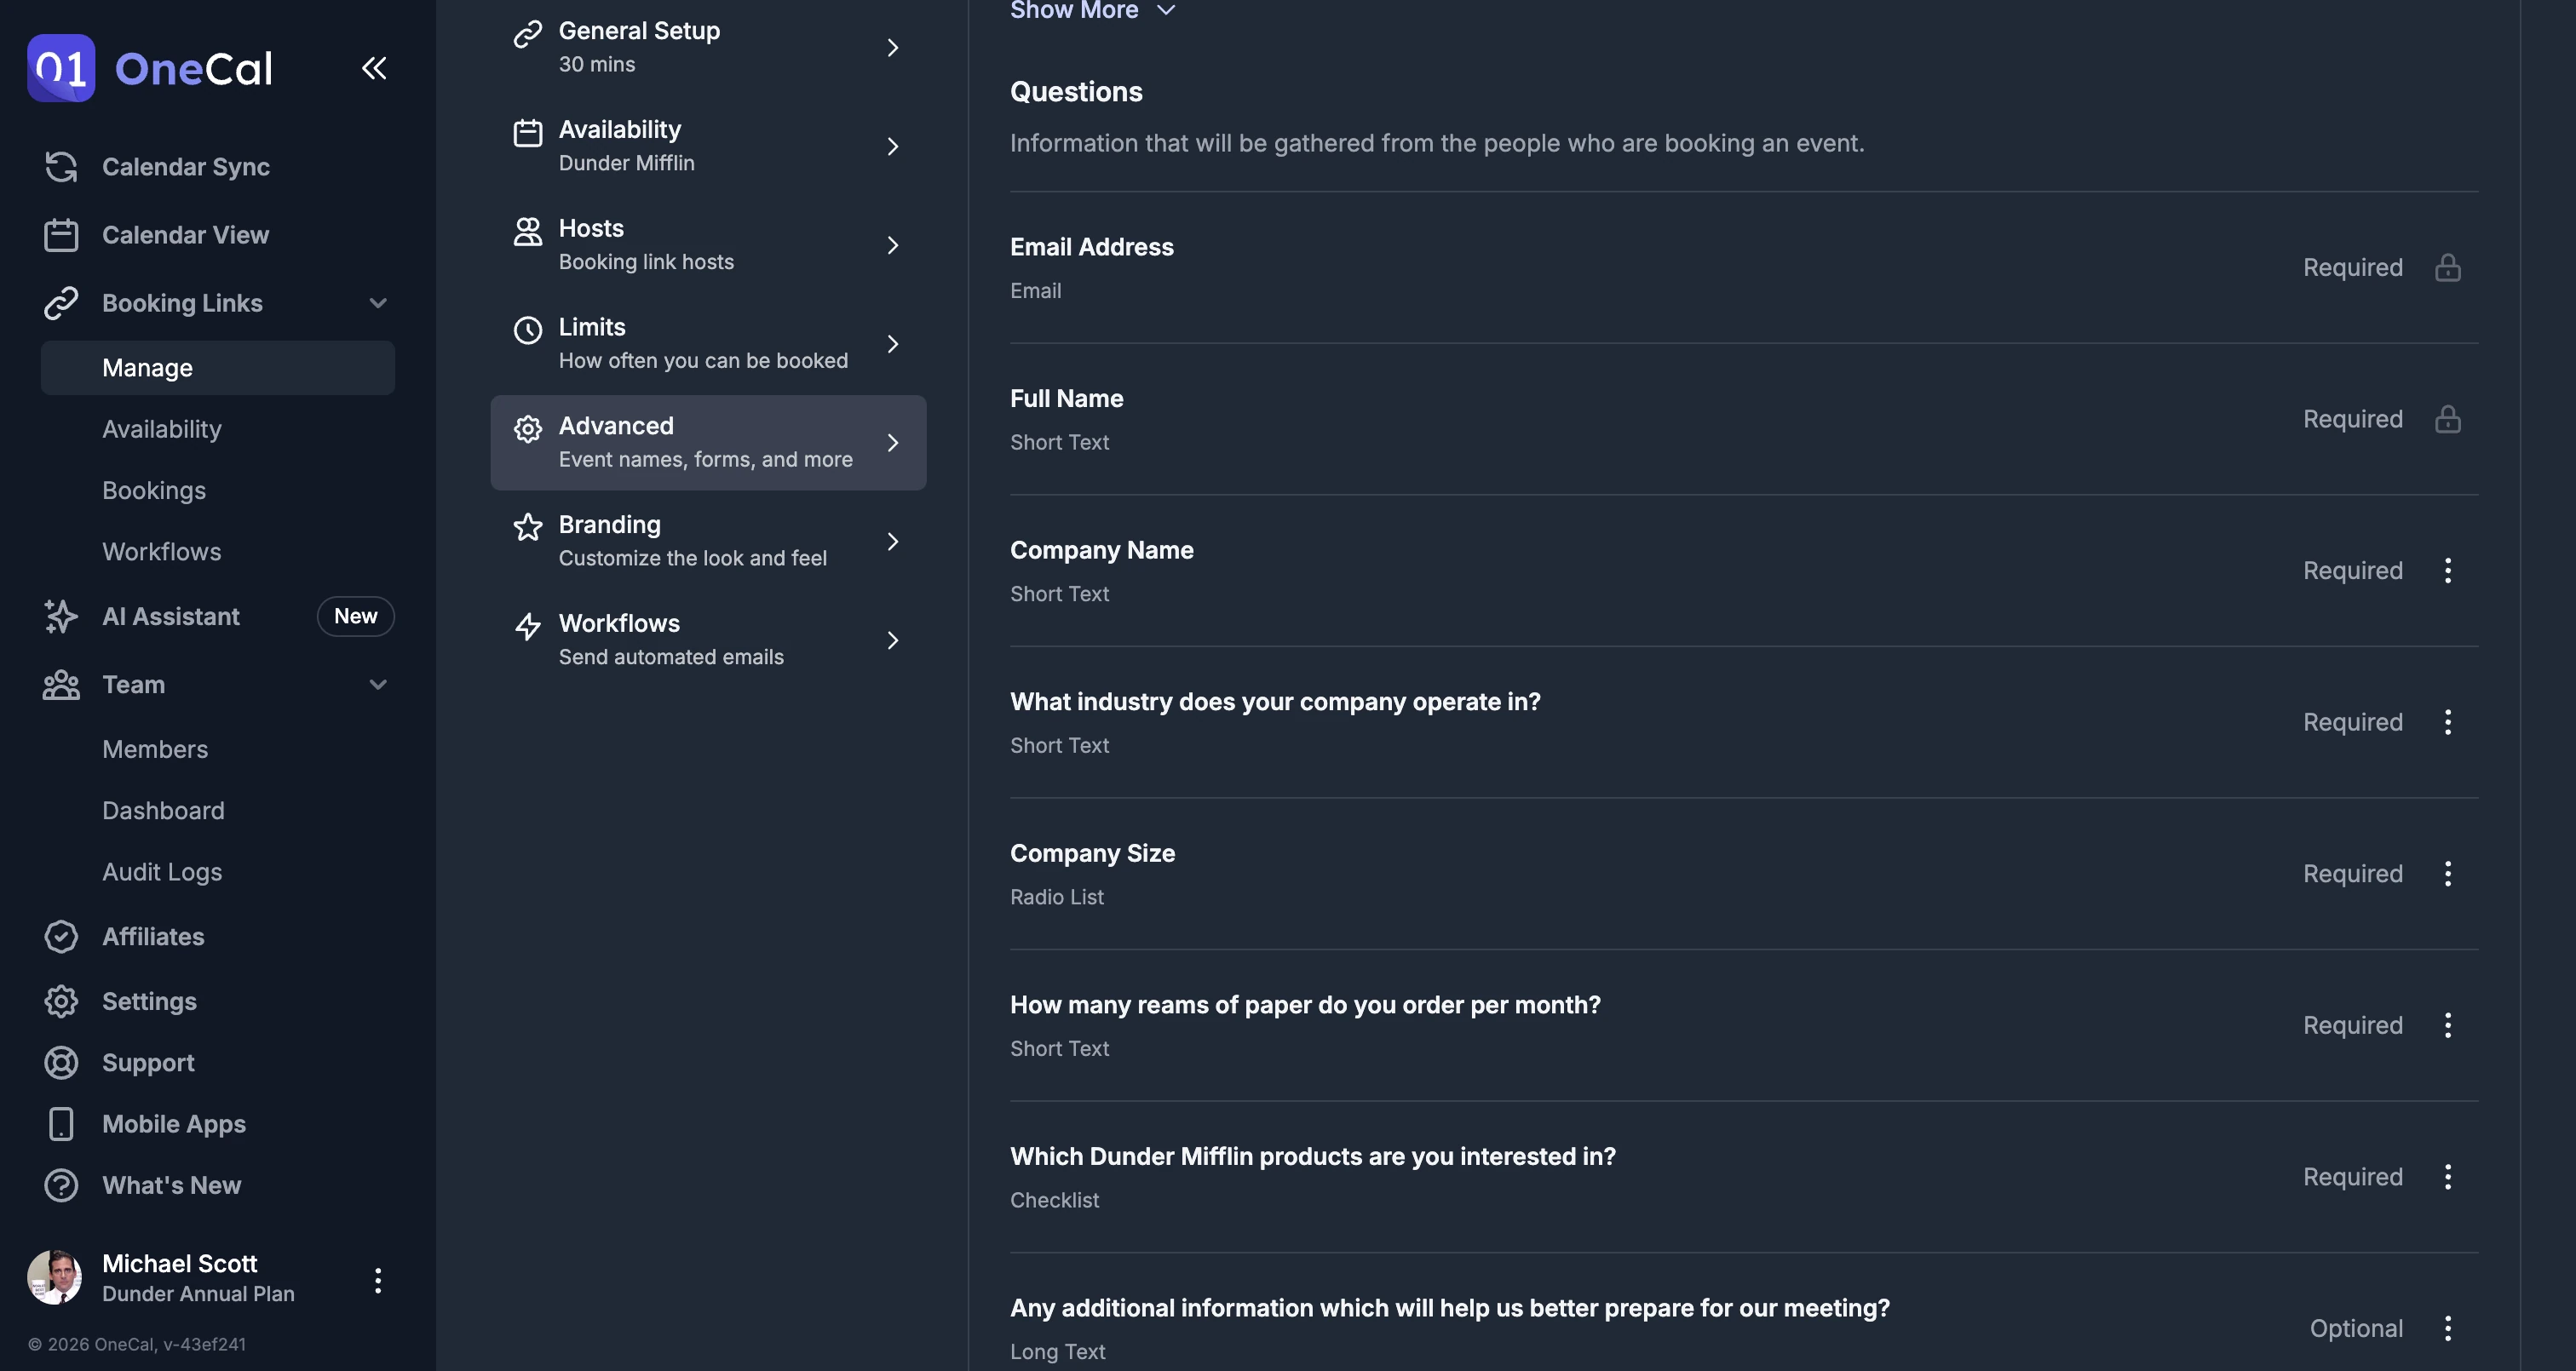Image resolution: width=2576 pixels, height=1371 pixels.
Task: Open the Workflows sidebar link
Action: click(x=162, y=552)
